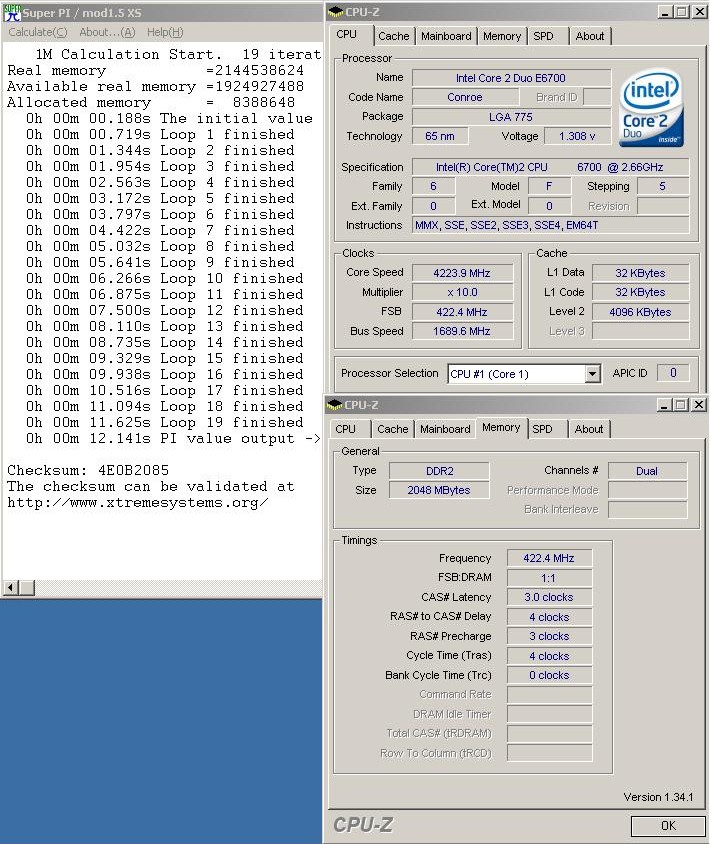Click the Checksum: 4E0B2085 line in Super PI

[88, 470]
